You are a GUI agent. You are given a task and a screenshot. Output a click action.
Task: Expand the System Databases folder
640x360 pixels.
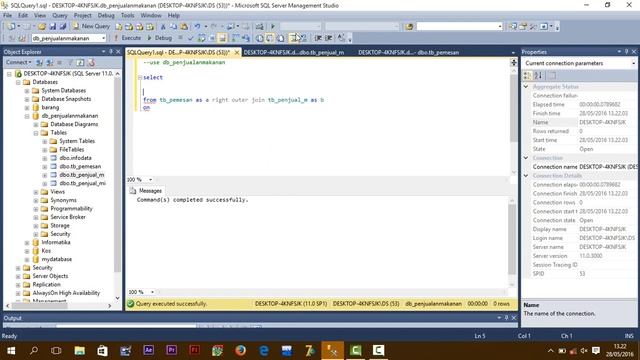coord(27,91)
